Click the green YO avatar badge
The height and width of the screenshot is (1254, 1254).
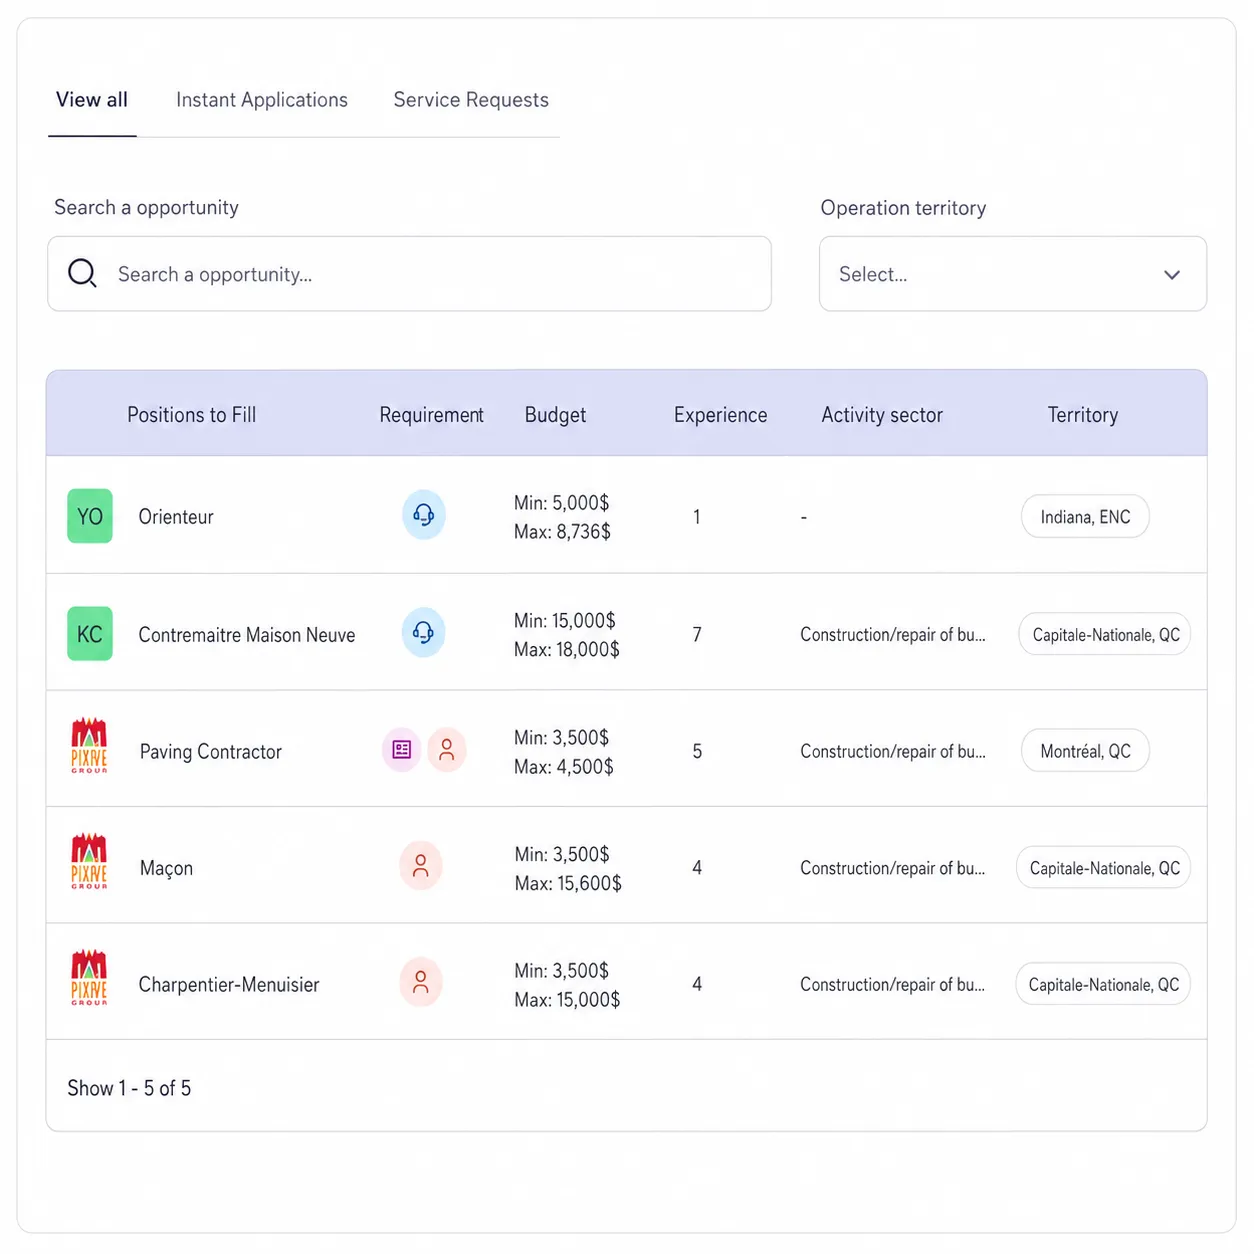pyautogui.click(x=90, y=516)
